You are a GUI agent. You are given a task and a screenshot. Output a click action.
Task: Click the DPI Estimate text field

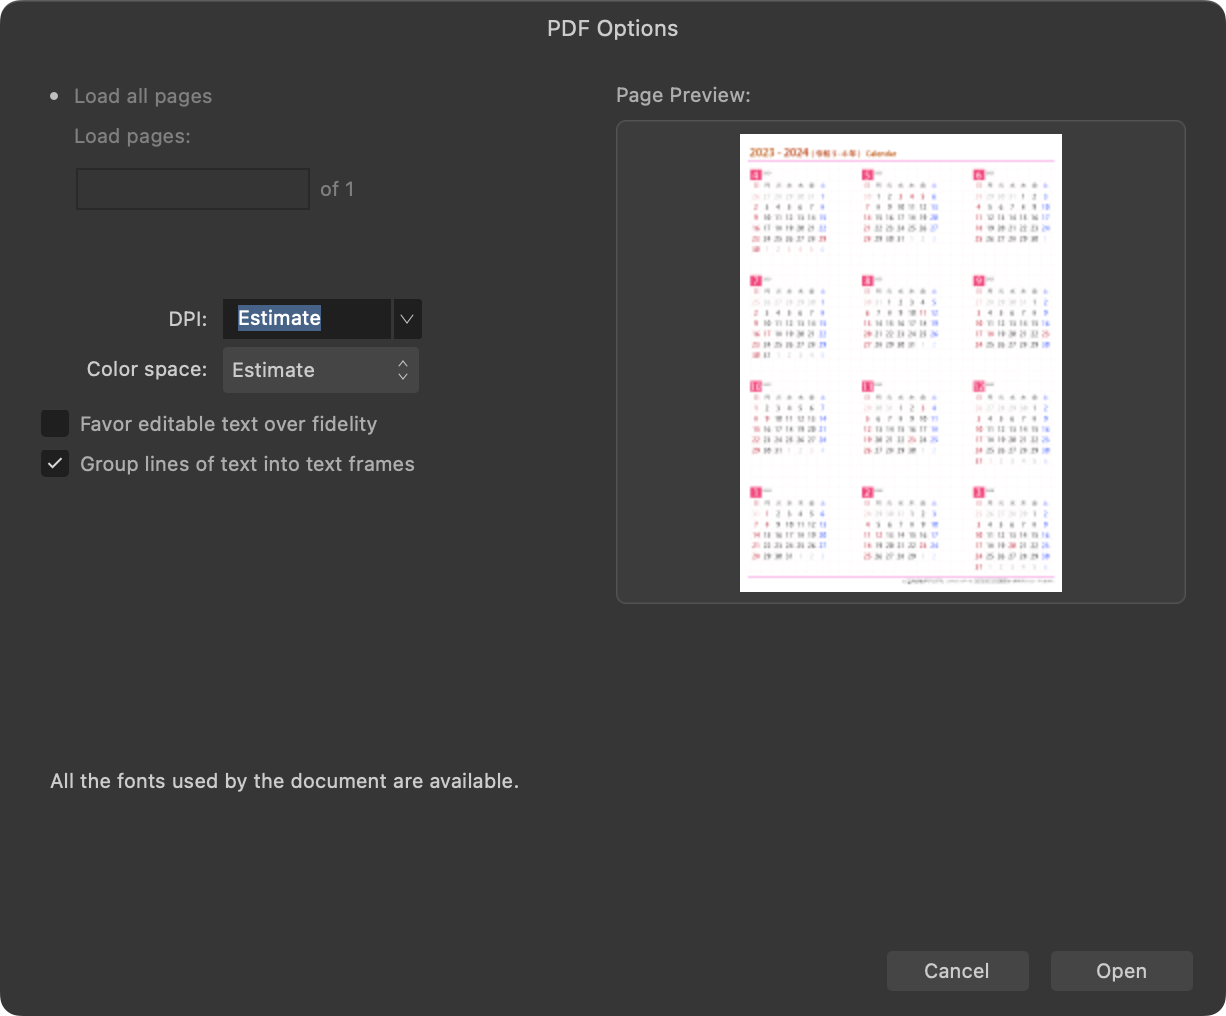click(306, 319)
